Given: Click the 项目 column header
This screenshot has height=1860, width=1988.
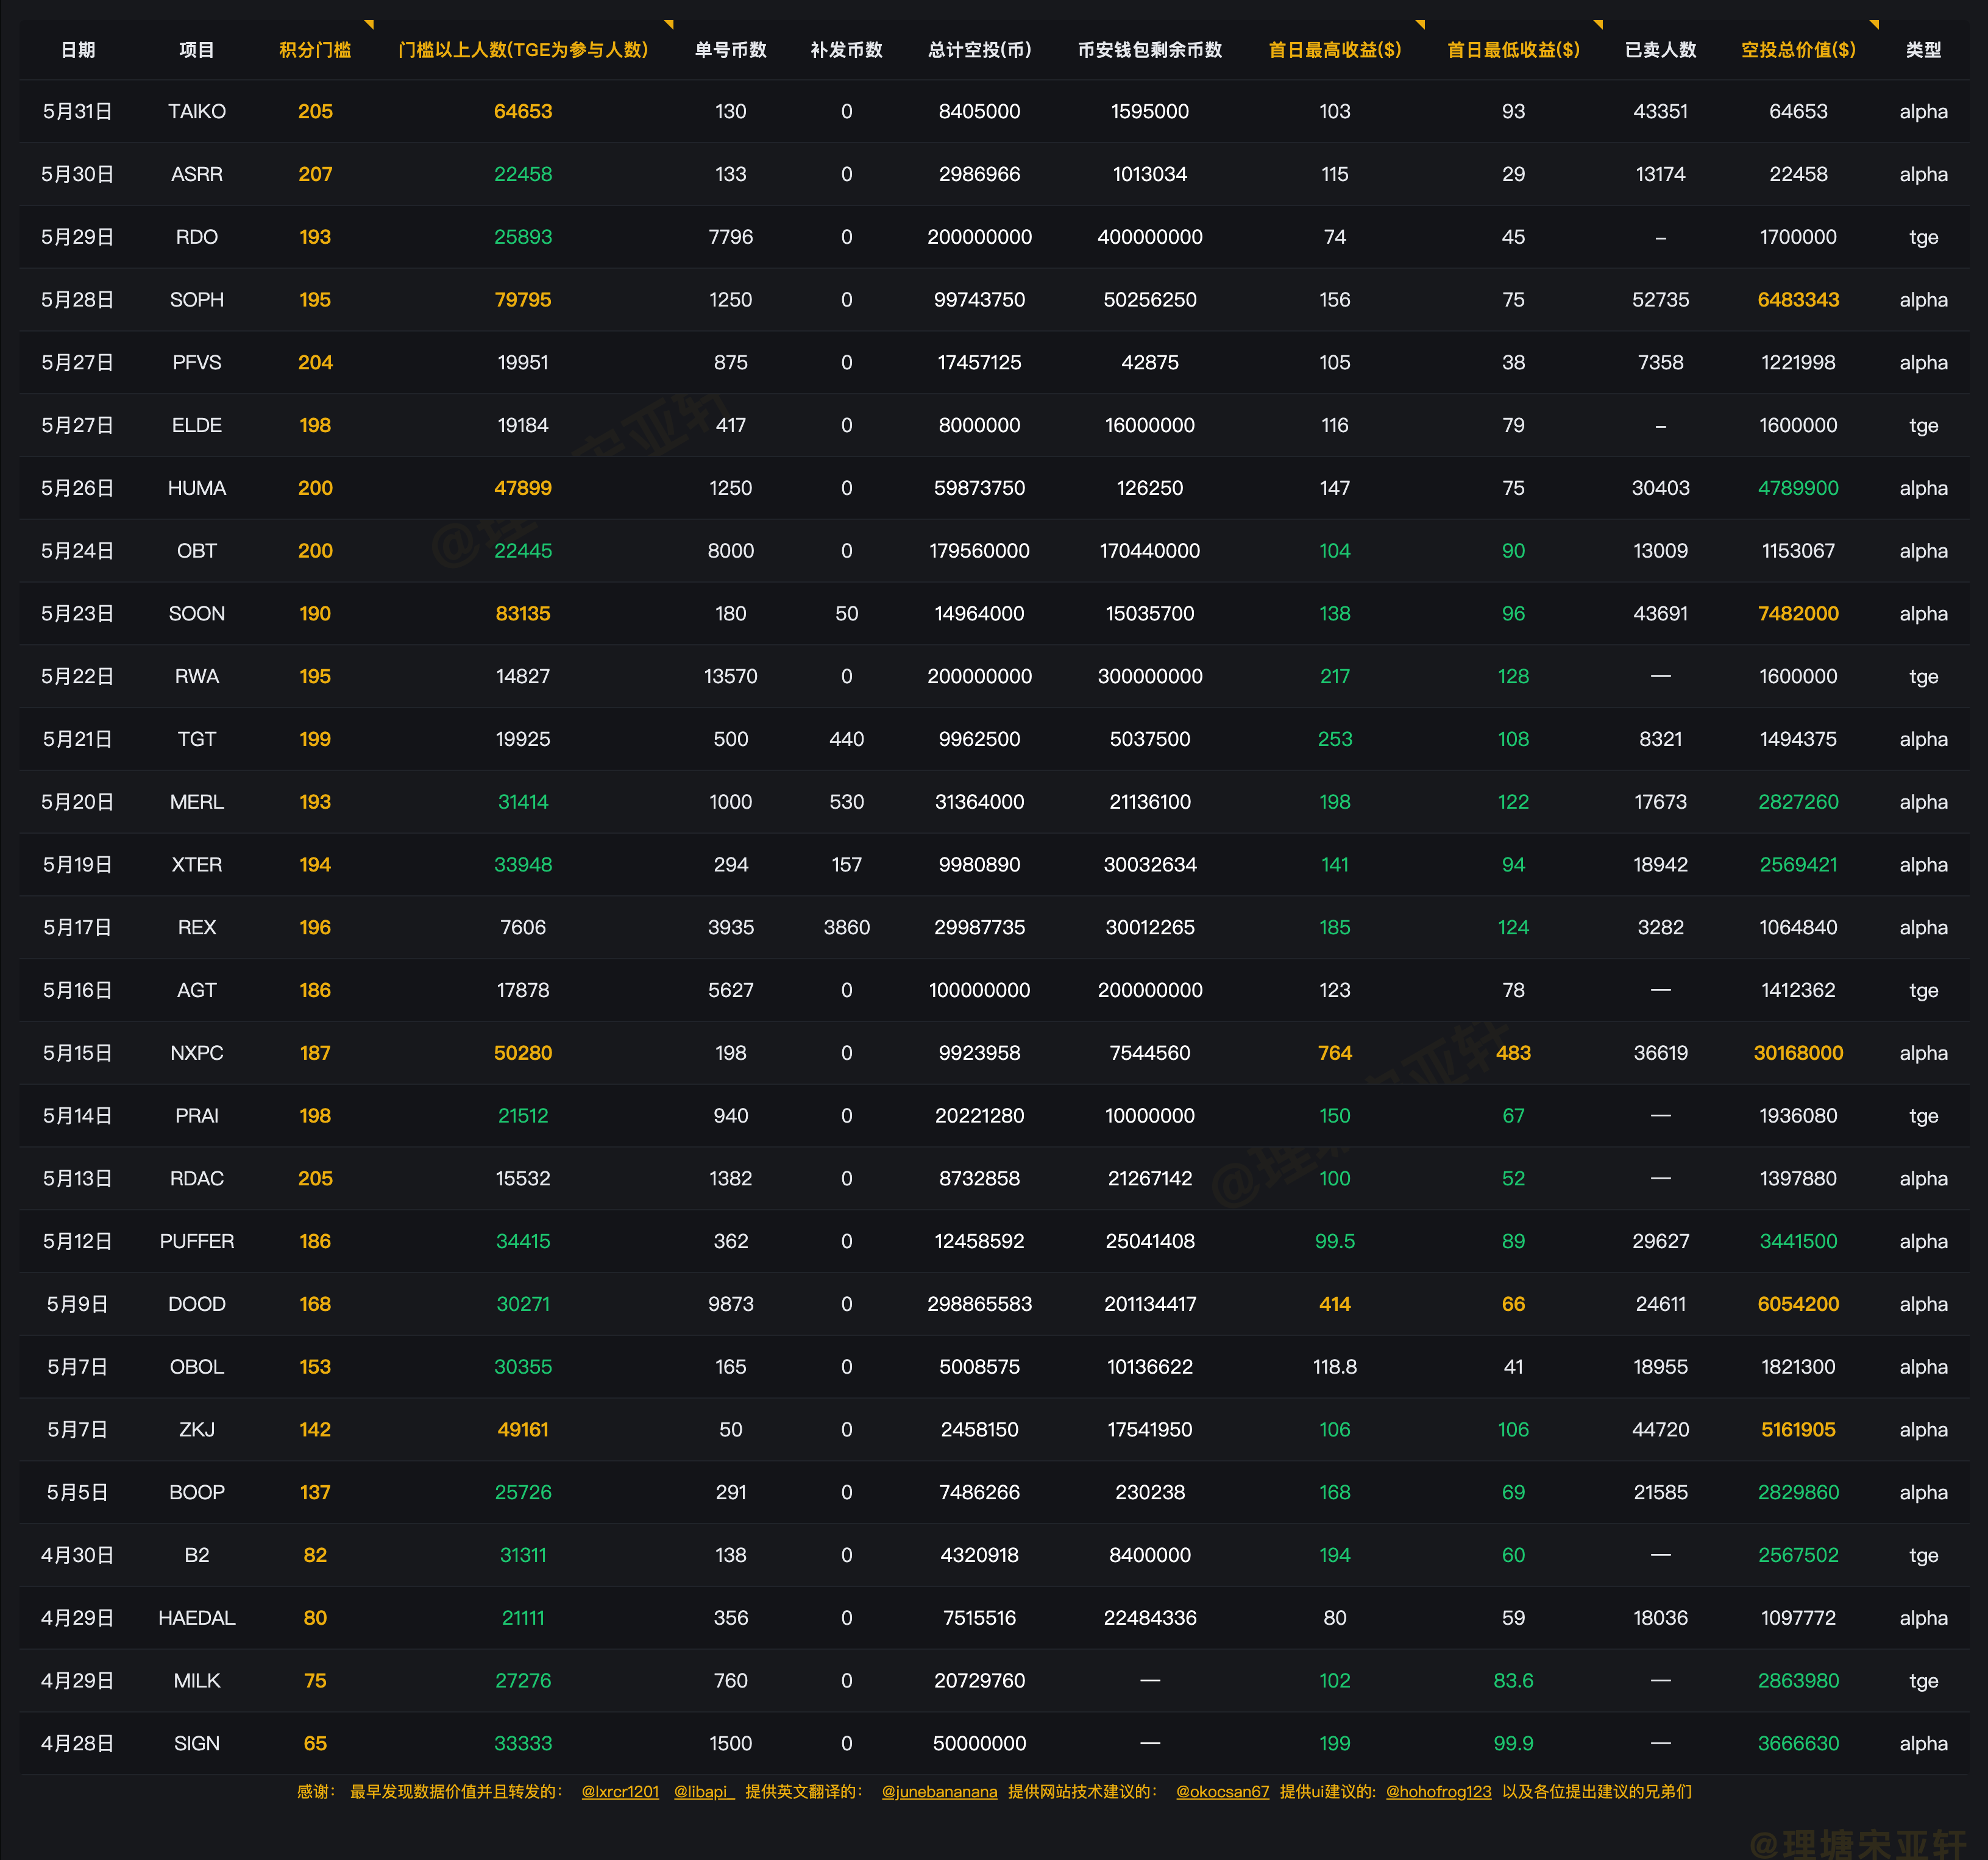Looking at the screenshot, I should [x=197, y=50].
